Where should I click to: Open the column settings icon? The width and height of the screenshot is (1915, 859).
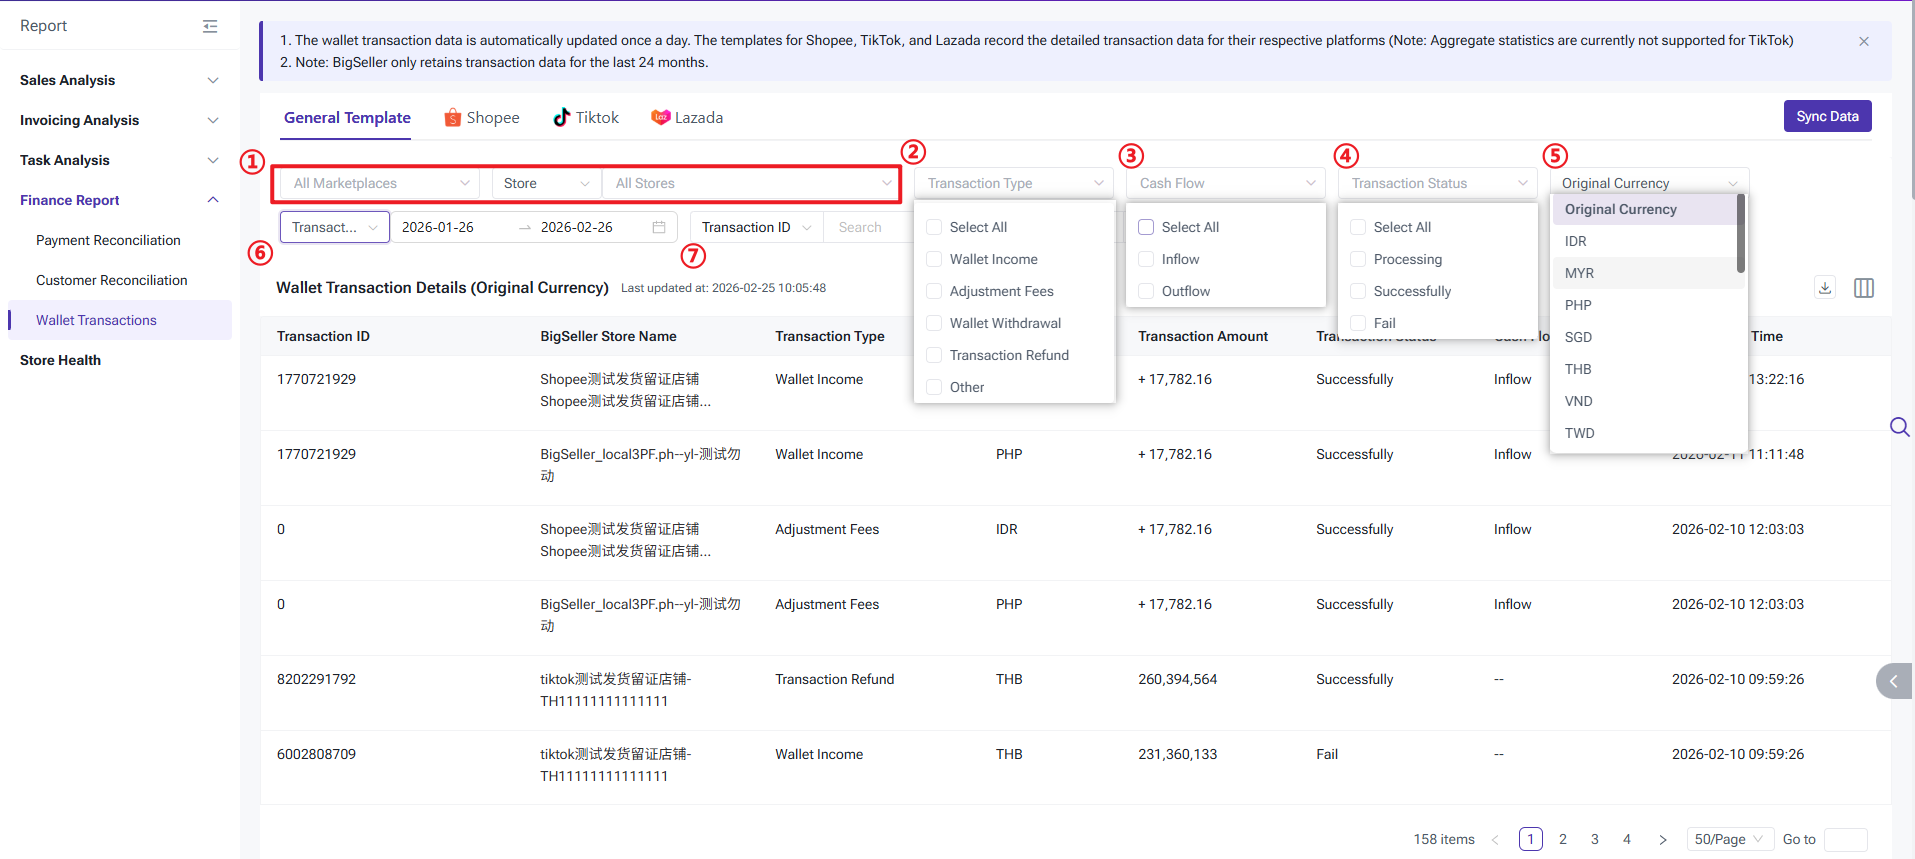pos(1864,288)
